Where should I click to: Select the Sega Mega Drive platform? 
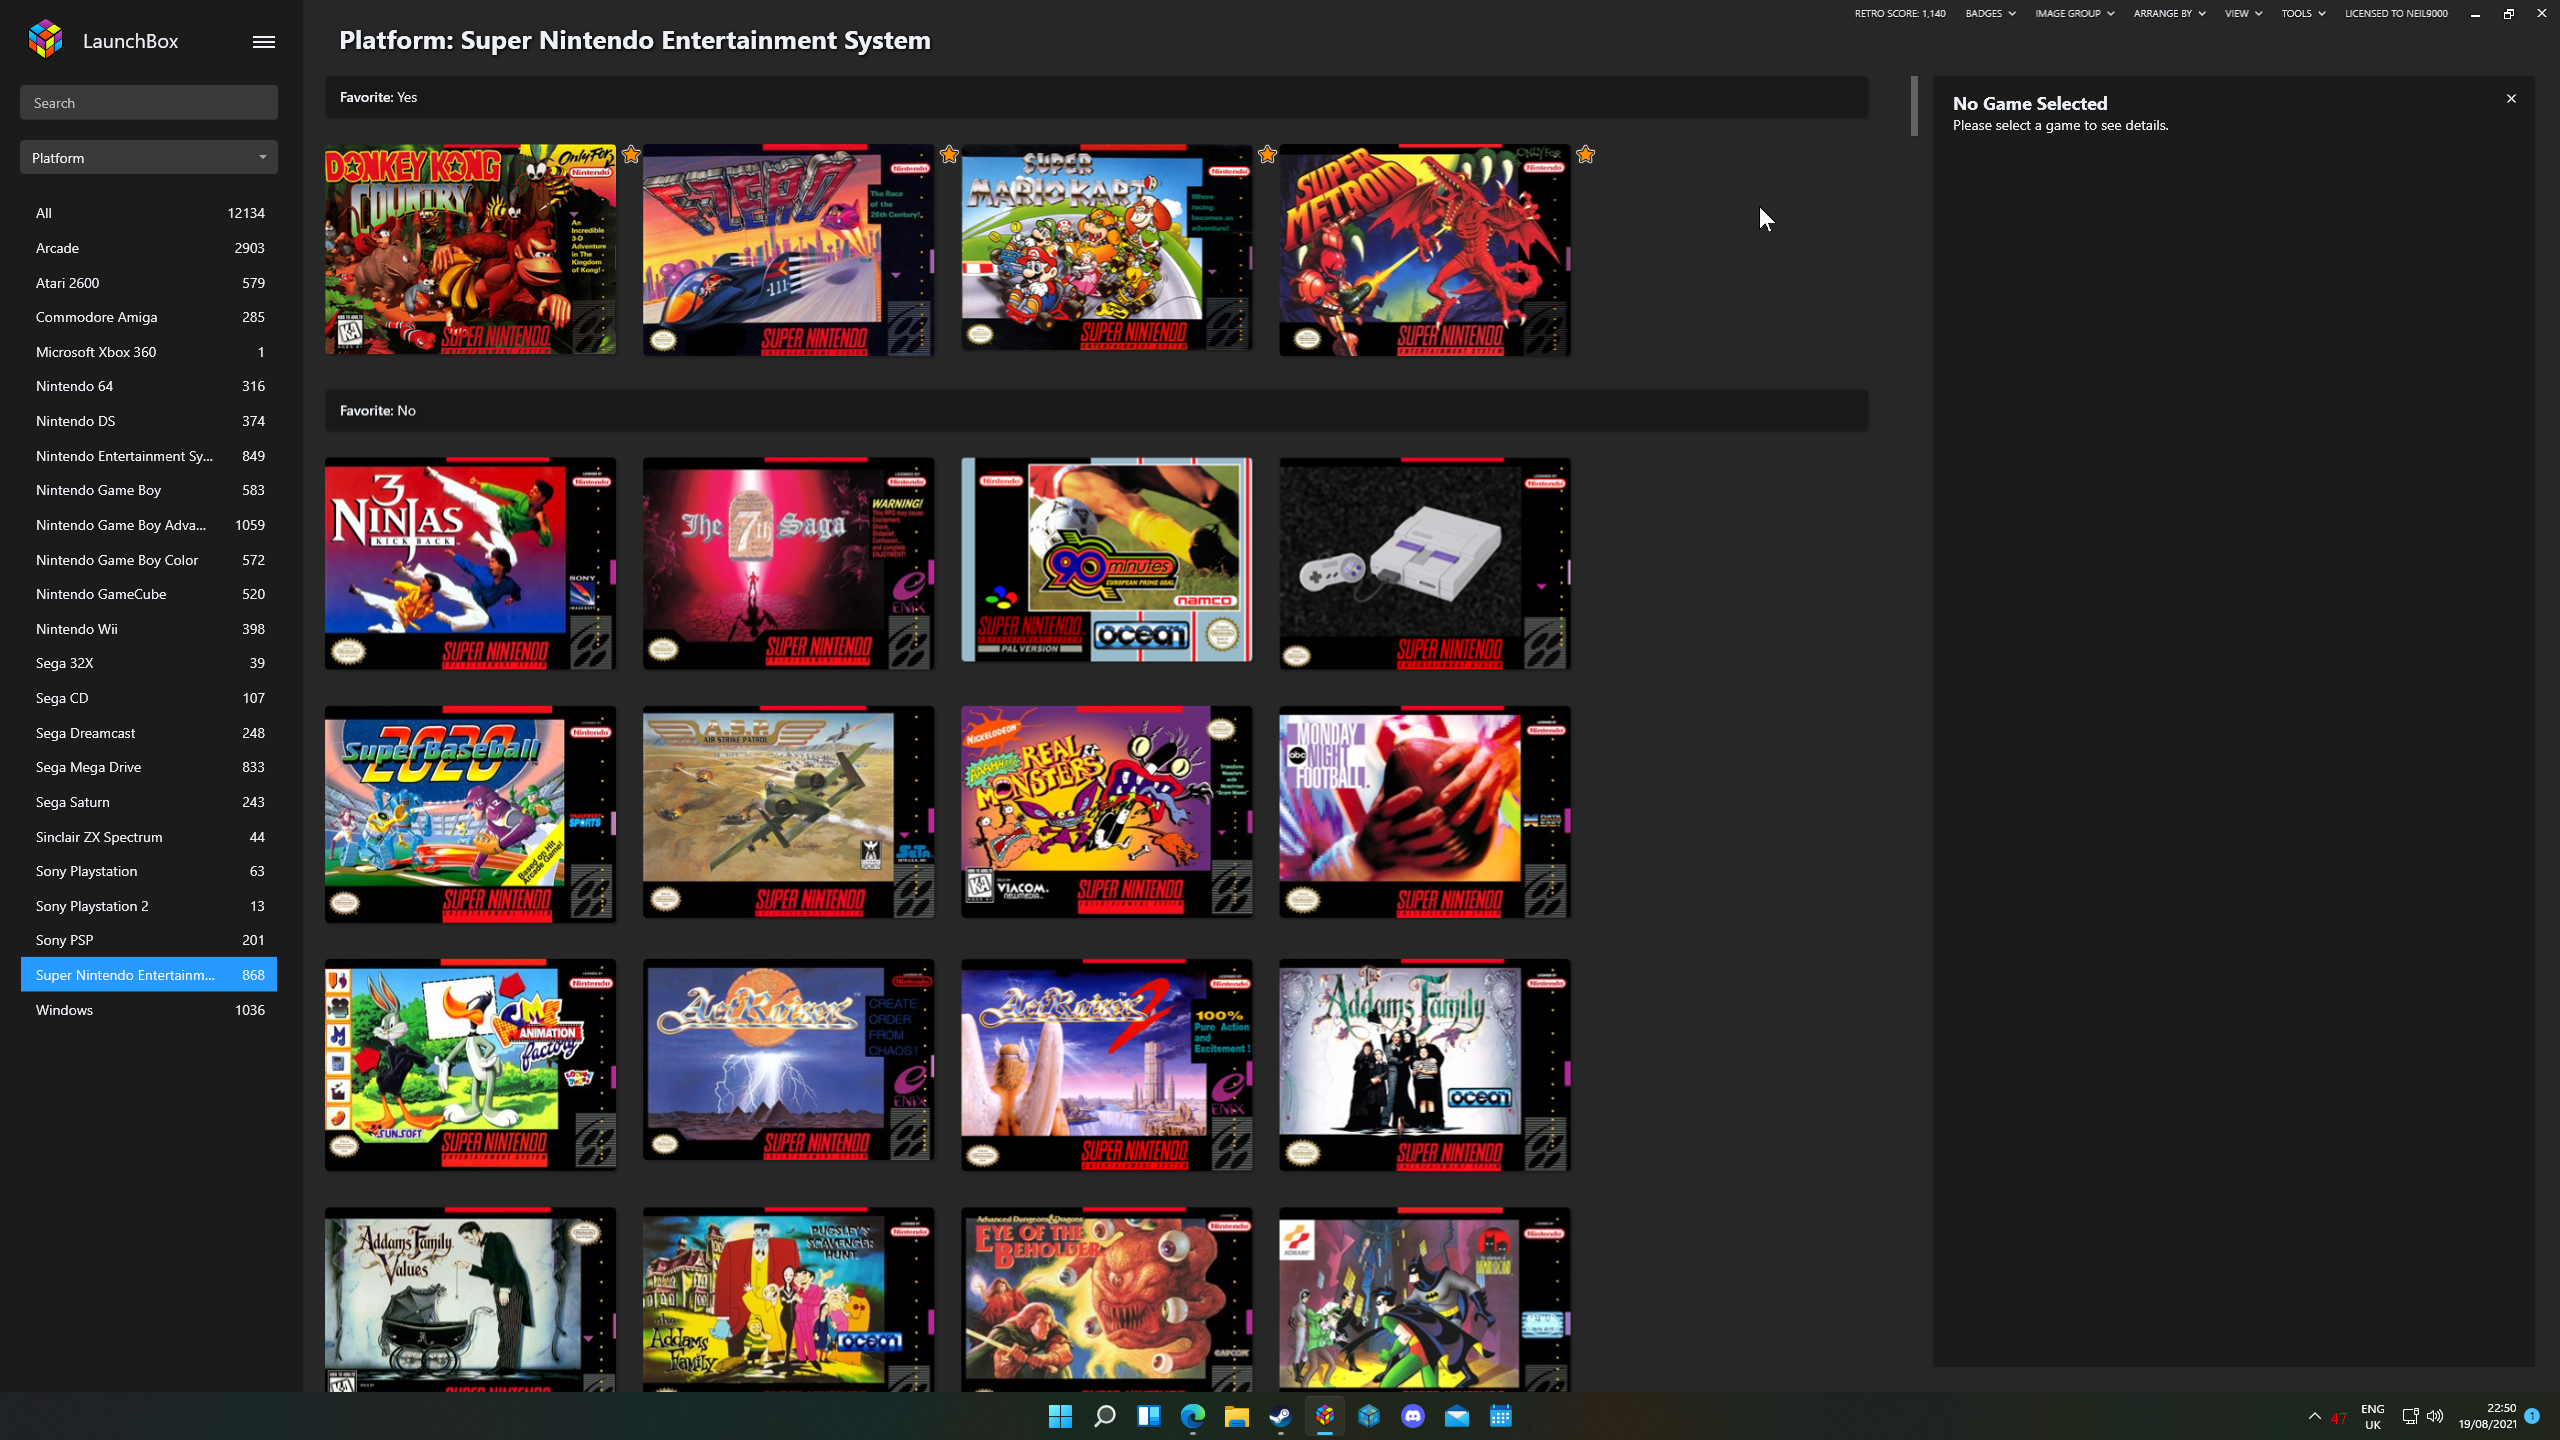coord(149,767)
